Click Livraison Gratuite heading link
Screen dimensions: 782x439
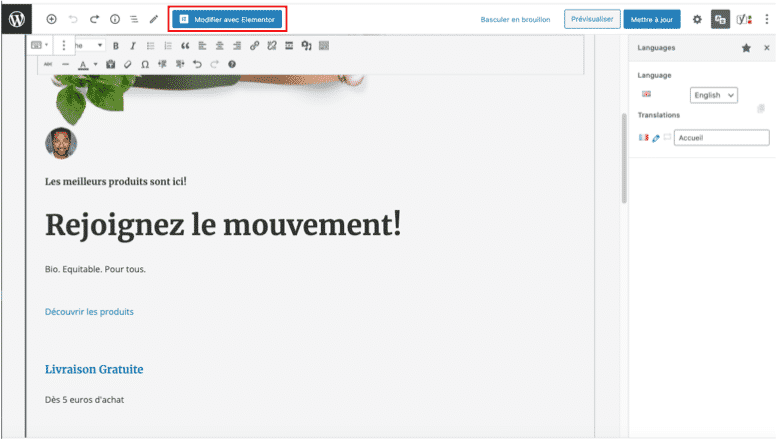pyautogui.click(x=94, y=370)
